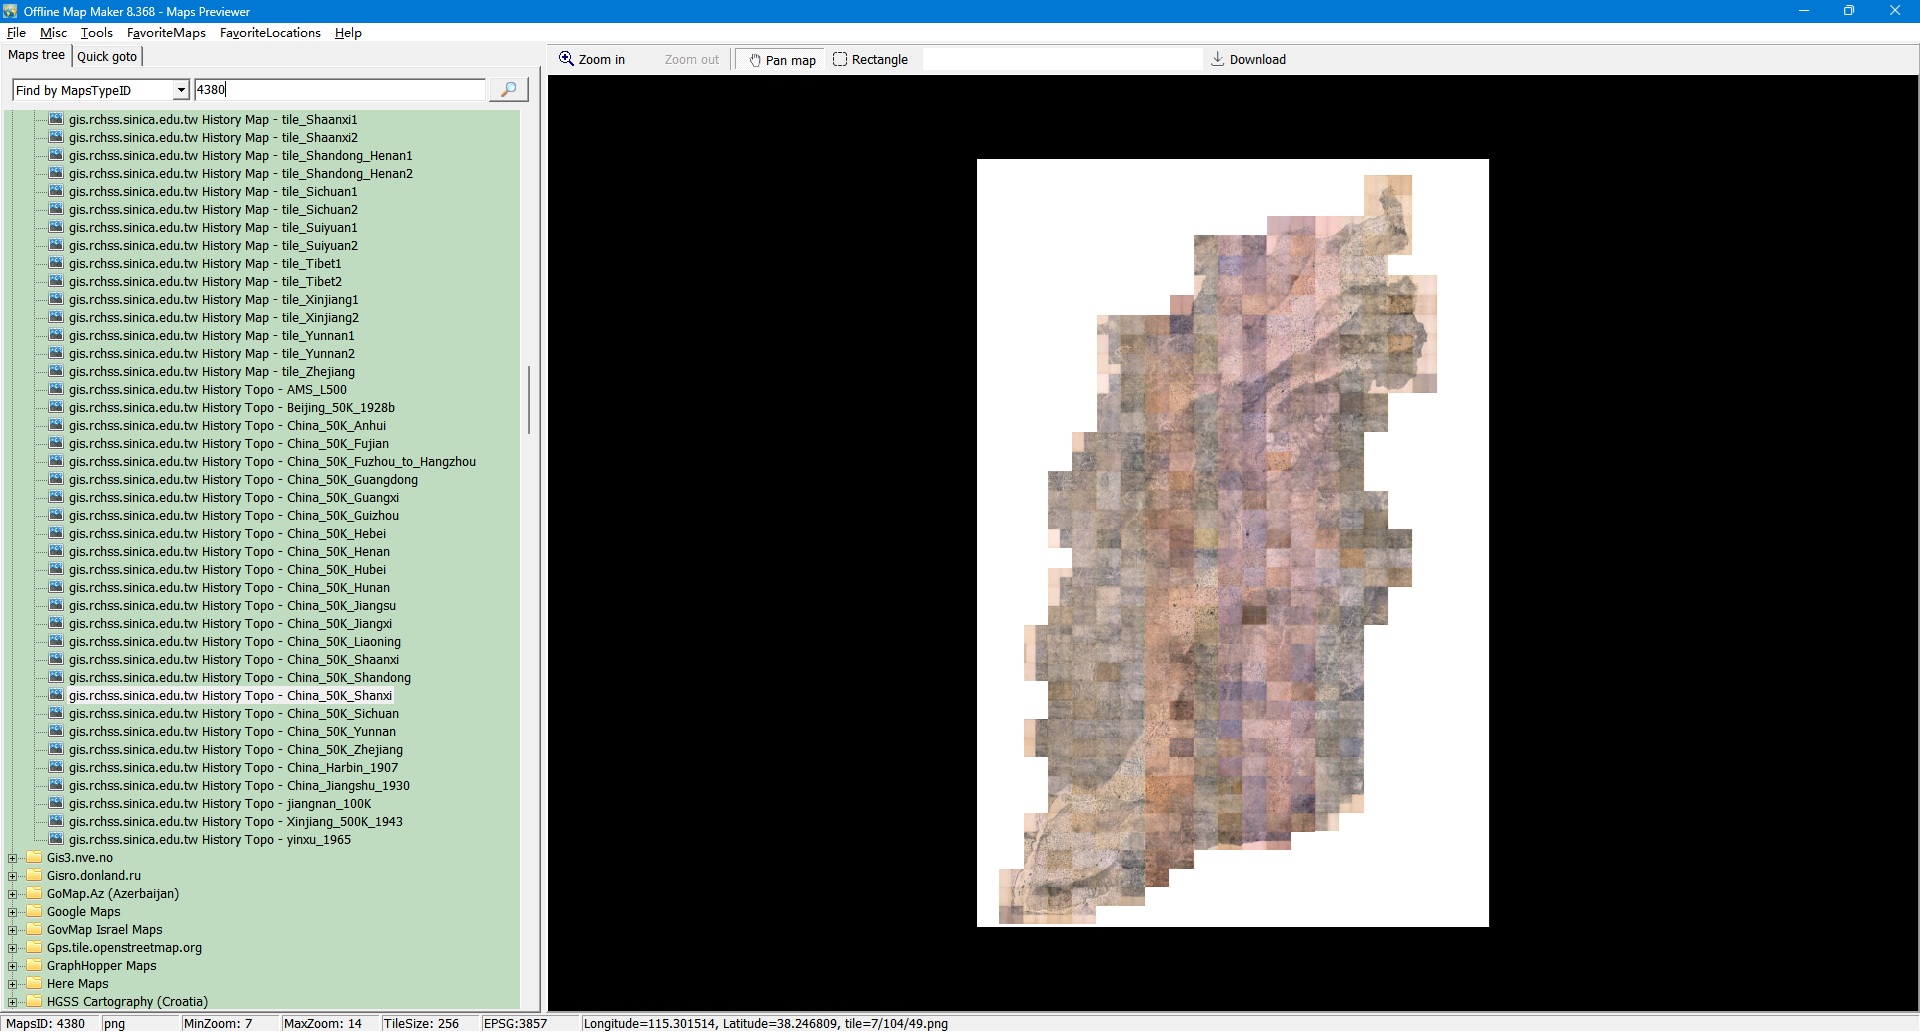This screenshot has height=1032, width=1920.
Task: Select China_50K_Sichuan in the maps tree
Action: pos(233,714)
